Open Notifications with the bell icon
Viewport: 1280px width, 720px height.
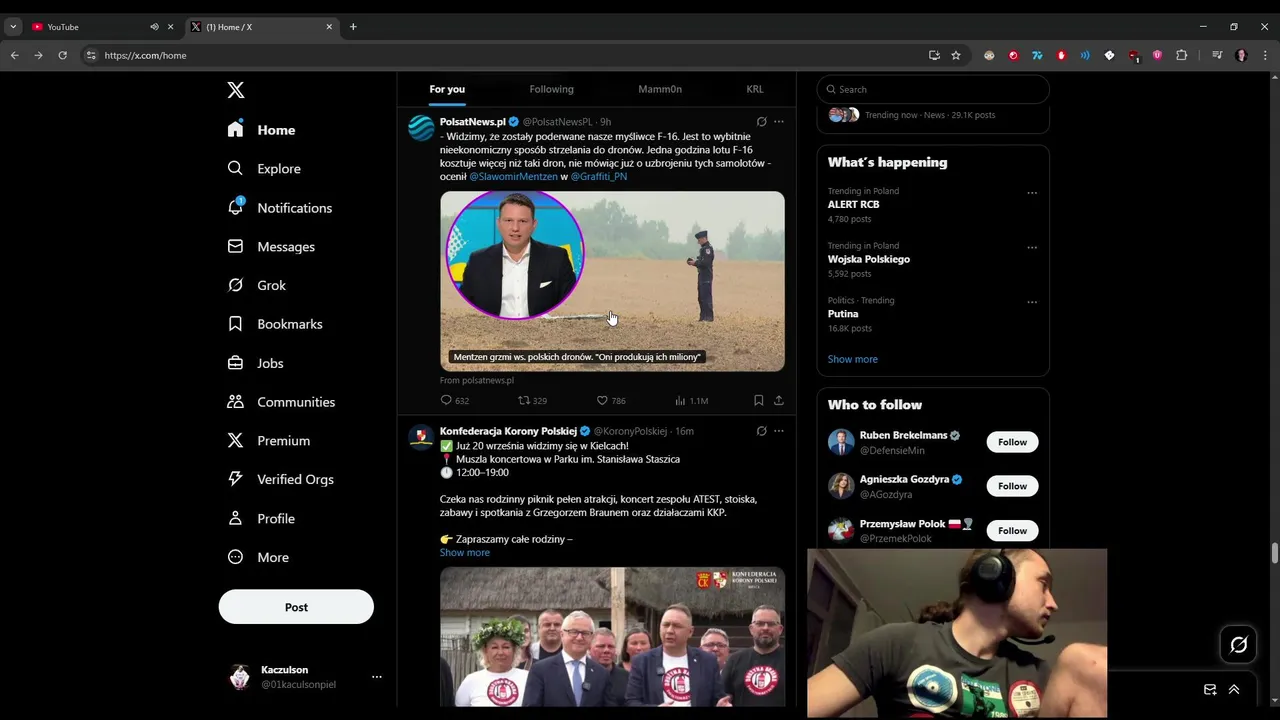279,208
